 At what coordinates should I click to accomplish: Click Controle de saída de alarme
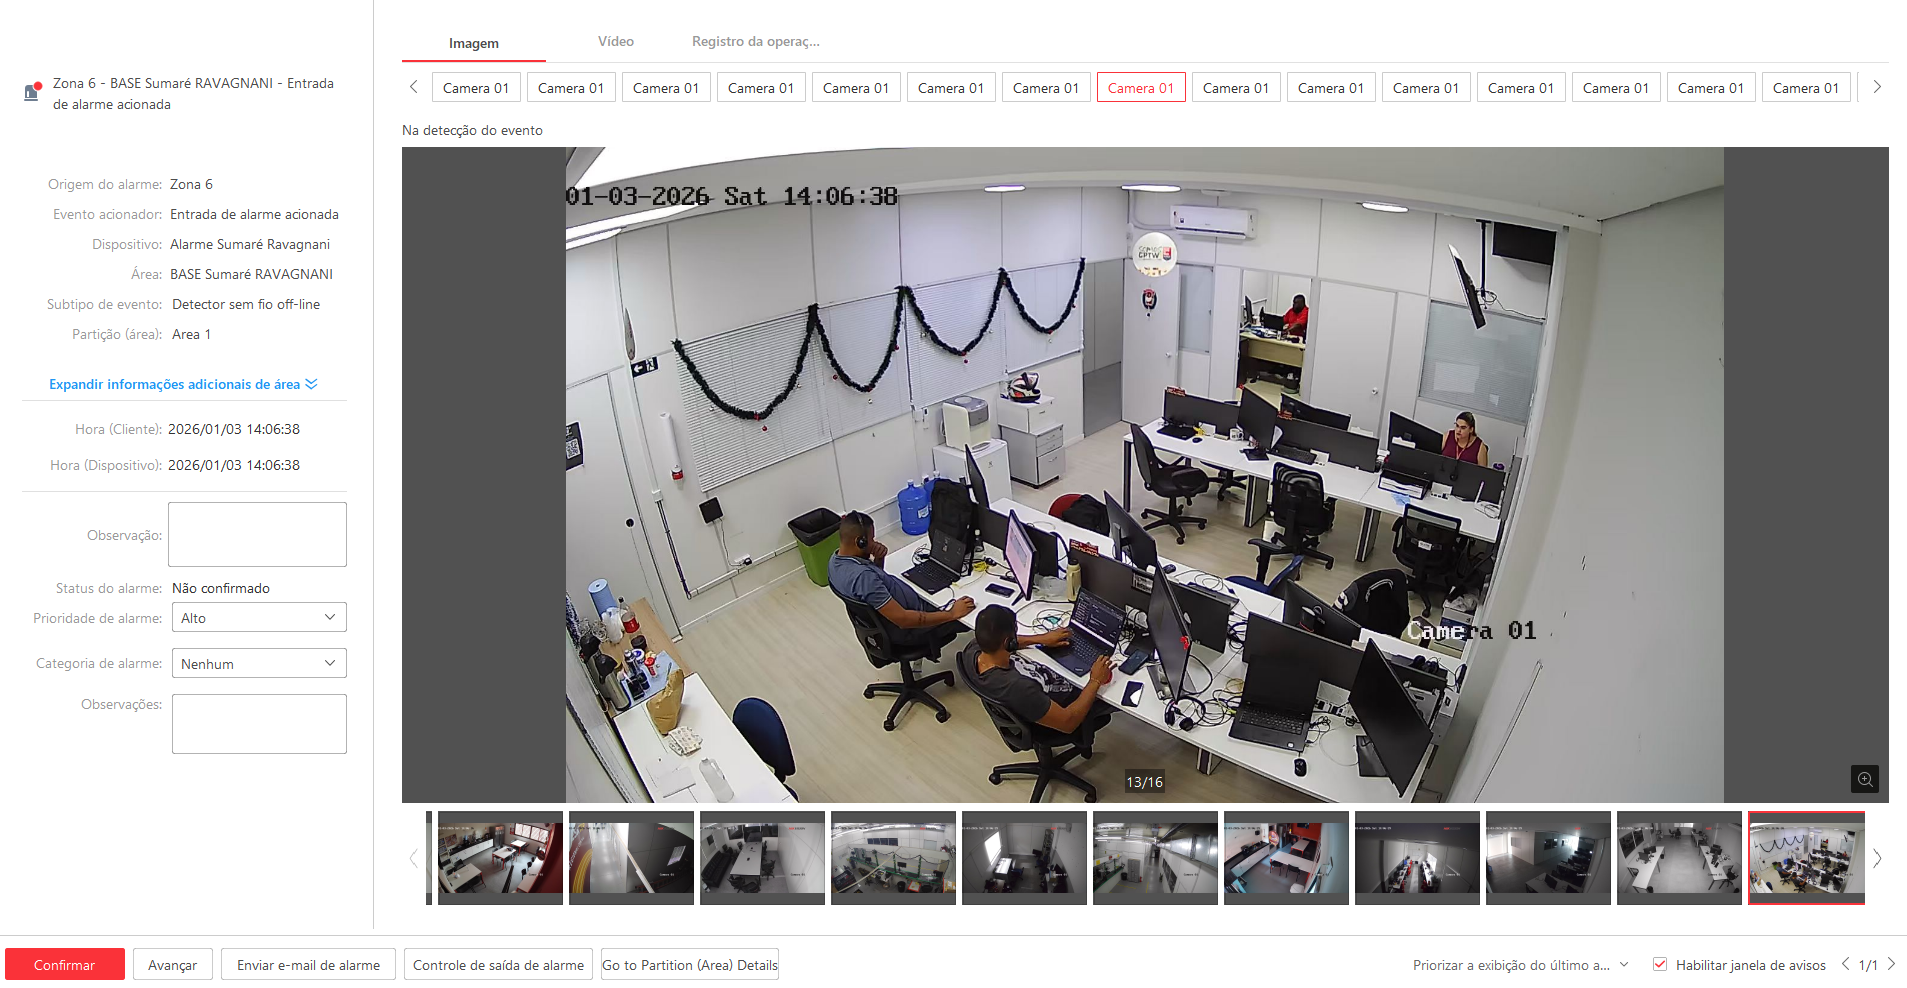pyautogui.click(x=498, y=965)
